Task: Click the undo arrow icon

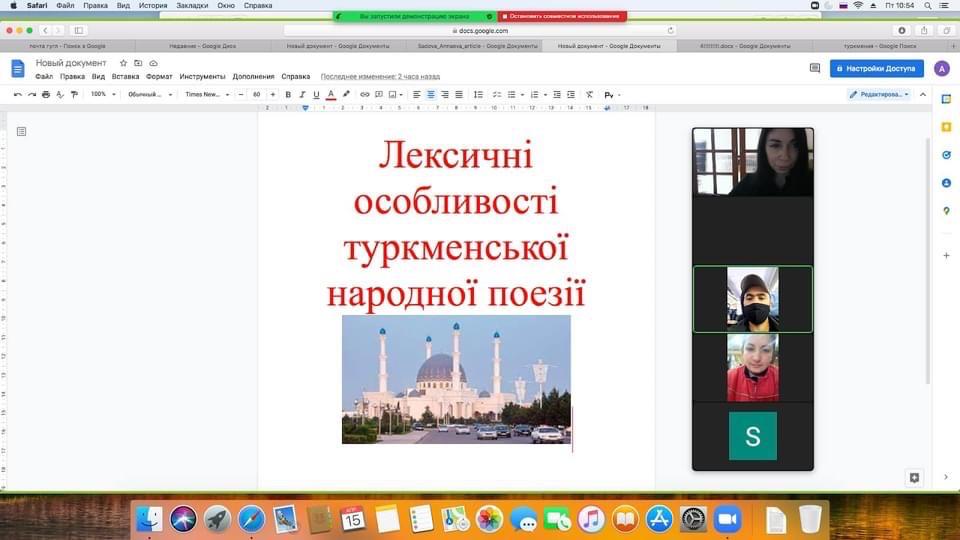Action: pos(18,94)
